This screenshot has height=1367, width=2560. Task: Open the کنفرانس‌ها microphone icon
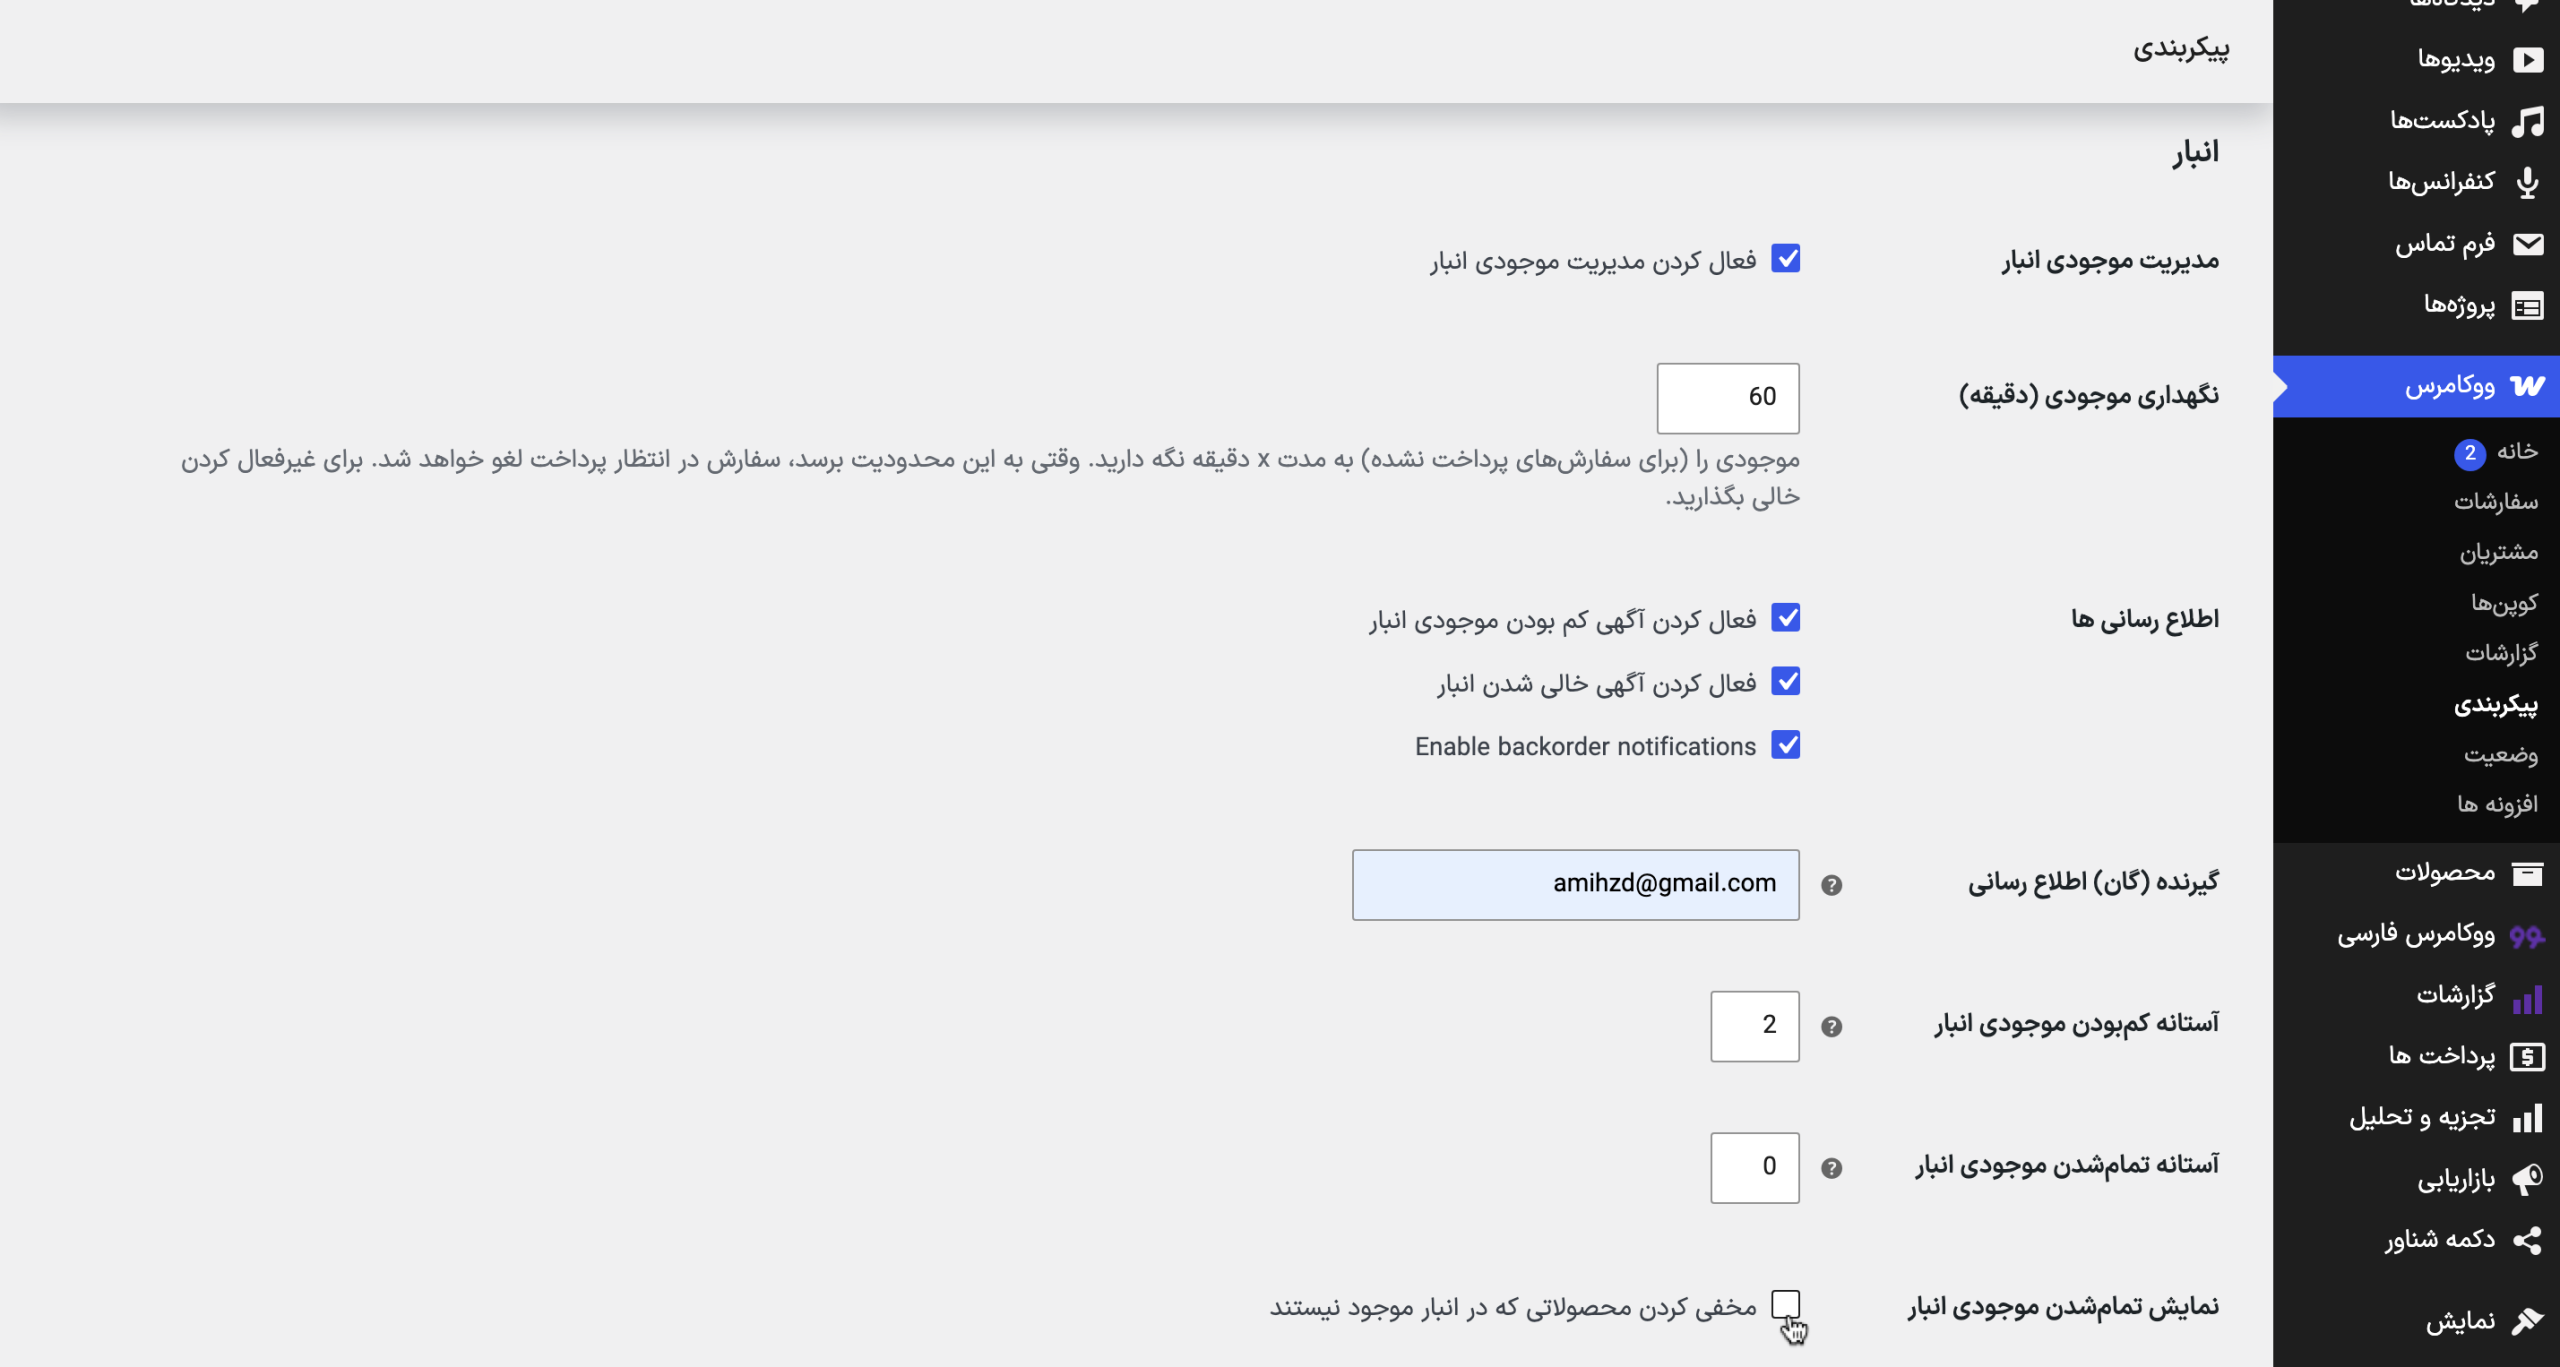pyautogui.click(x=2527, y=182)
